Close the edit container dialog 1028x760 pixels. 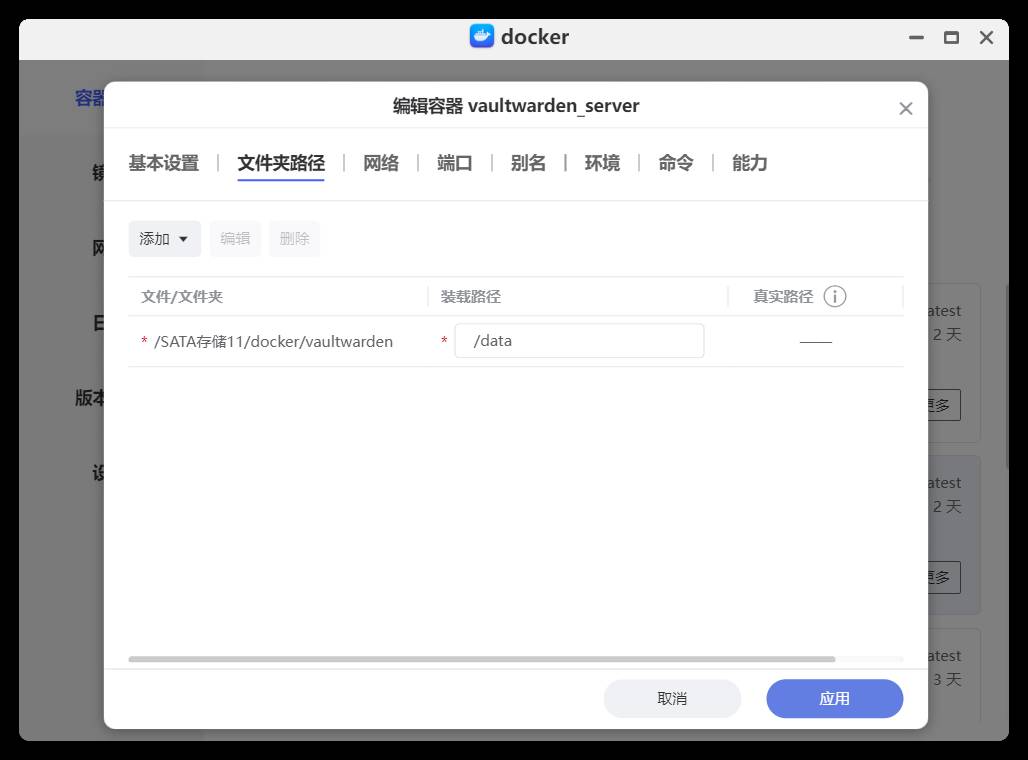point(905,109)
